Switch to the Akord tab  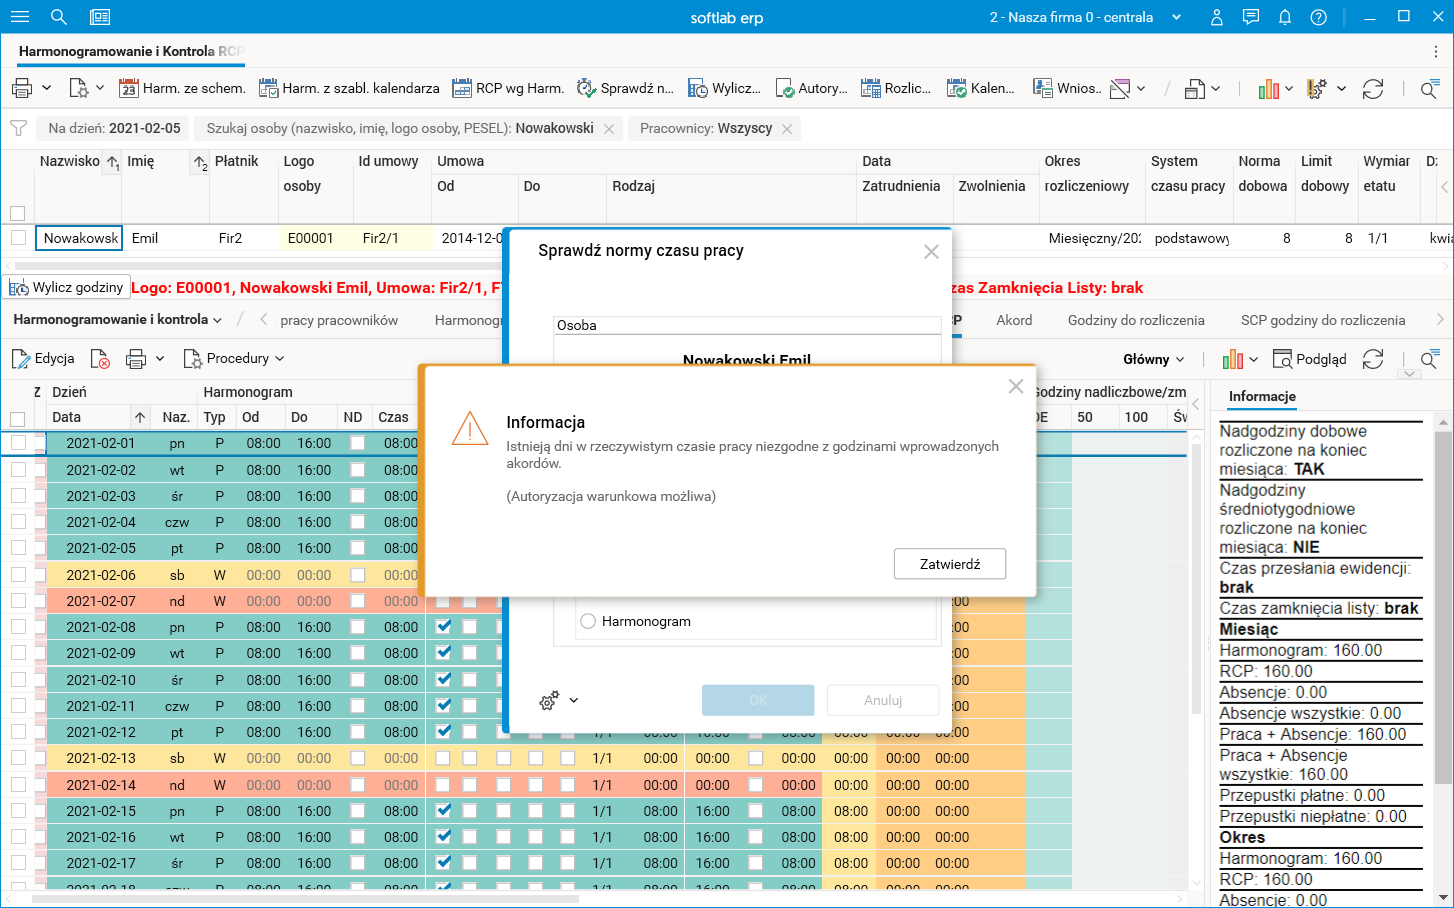(x=1014, y=320)
